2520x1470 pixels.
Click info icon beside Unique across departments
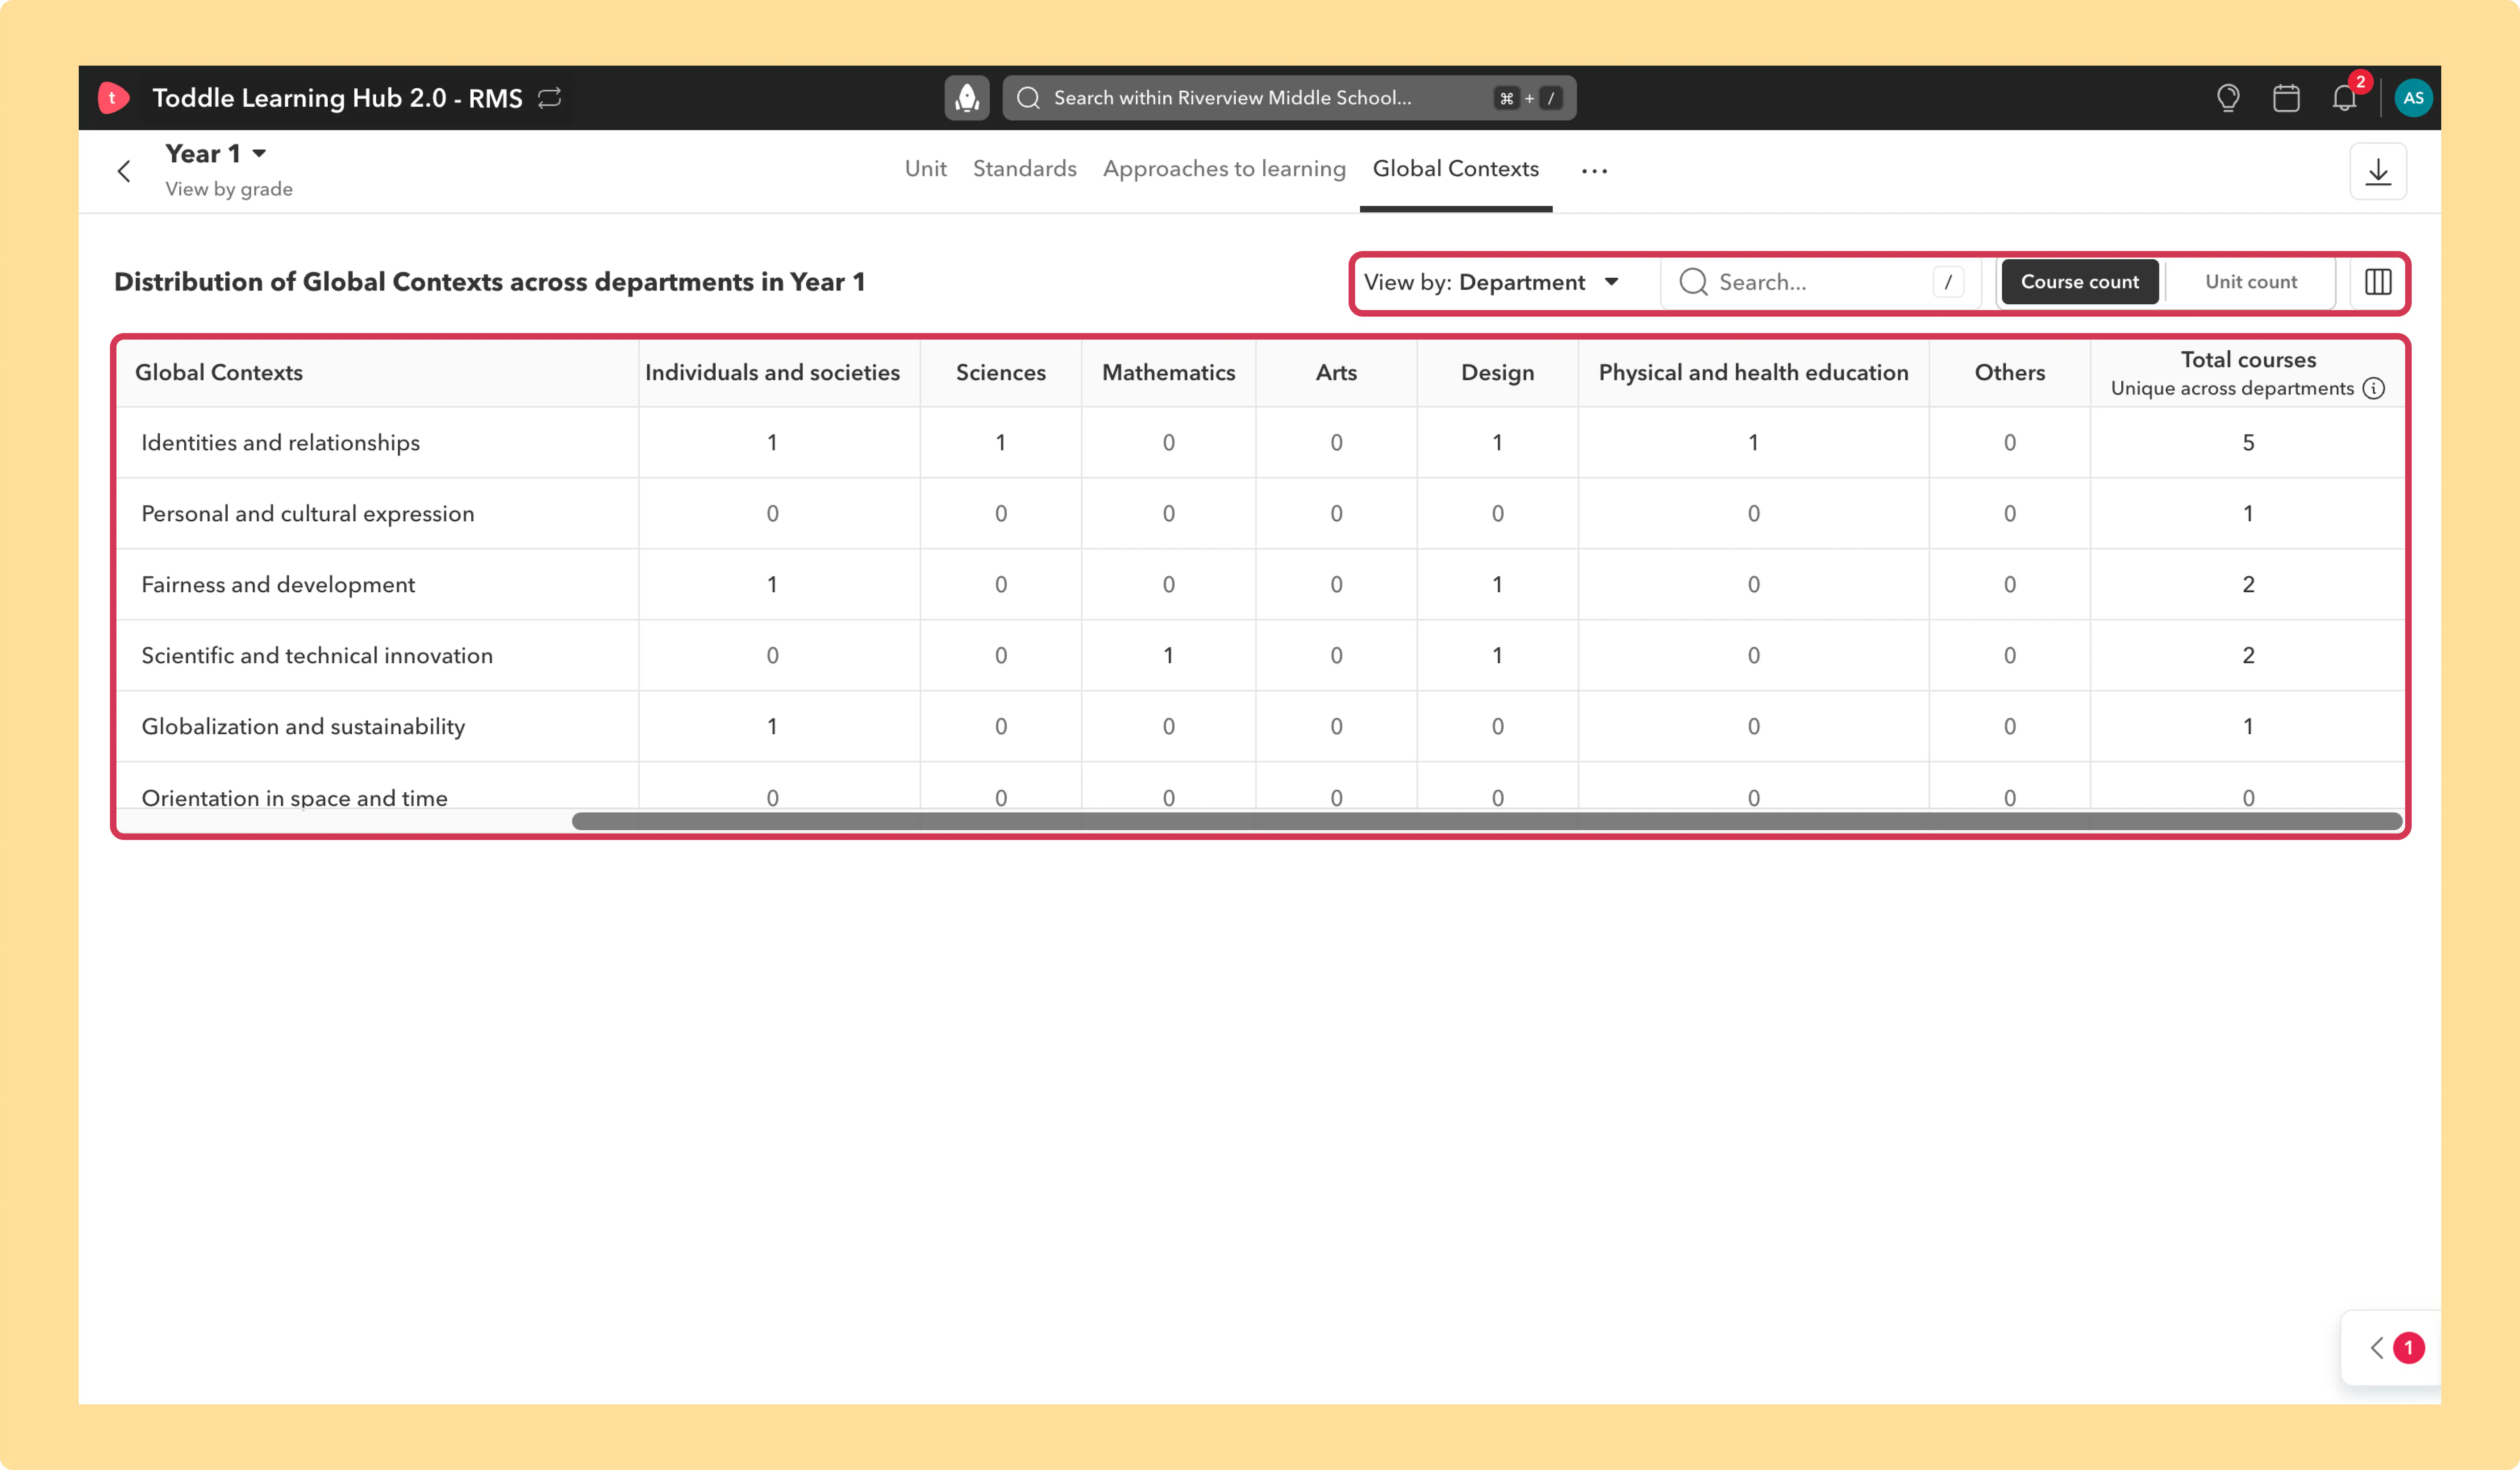(2374, 388)
